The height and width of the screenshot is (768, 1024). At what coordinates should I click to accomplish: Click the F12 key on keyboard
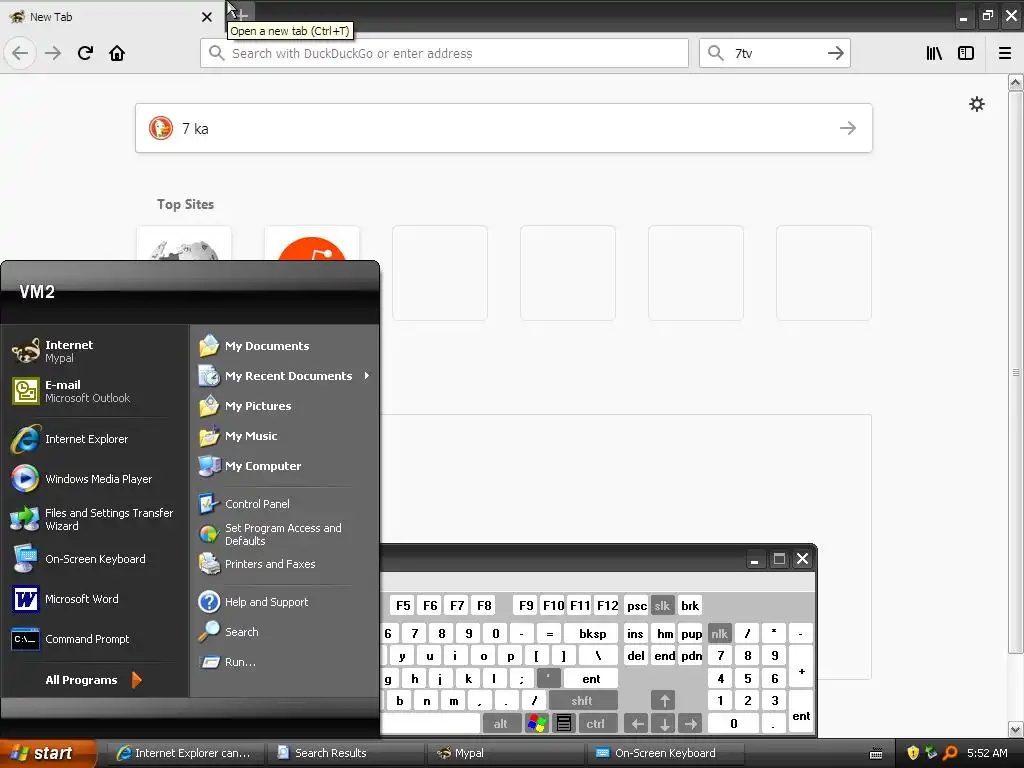tap(607, 605)
